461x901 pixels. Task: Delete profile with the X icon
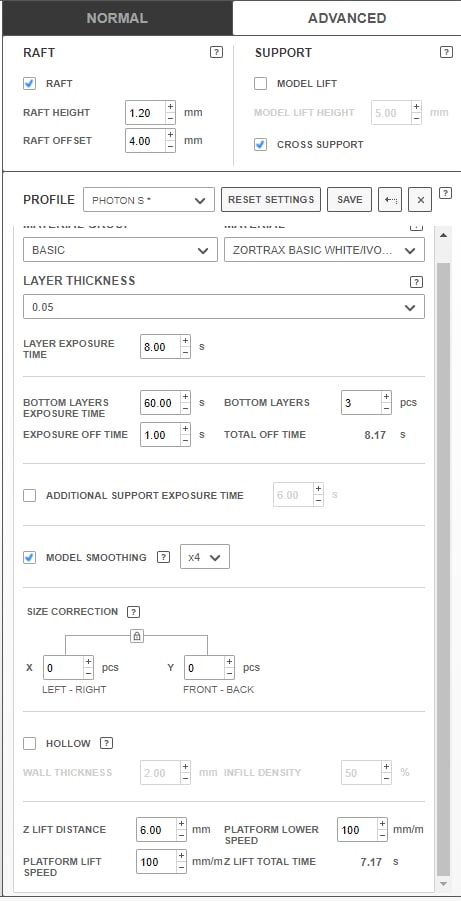(x=420, y=200)
